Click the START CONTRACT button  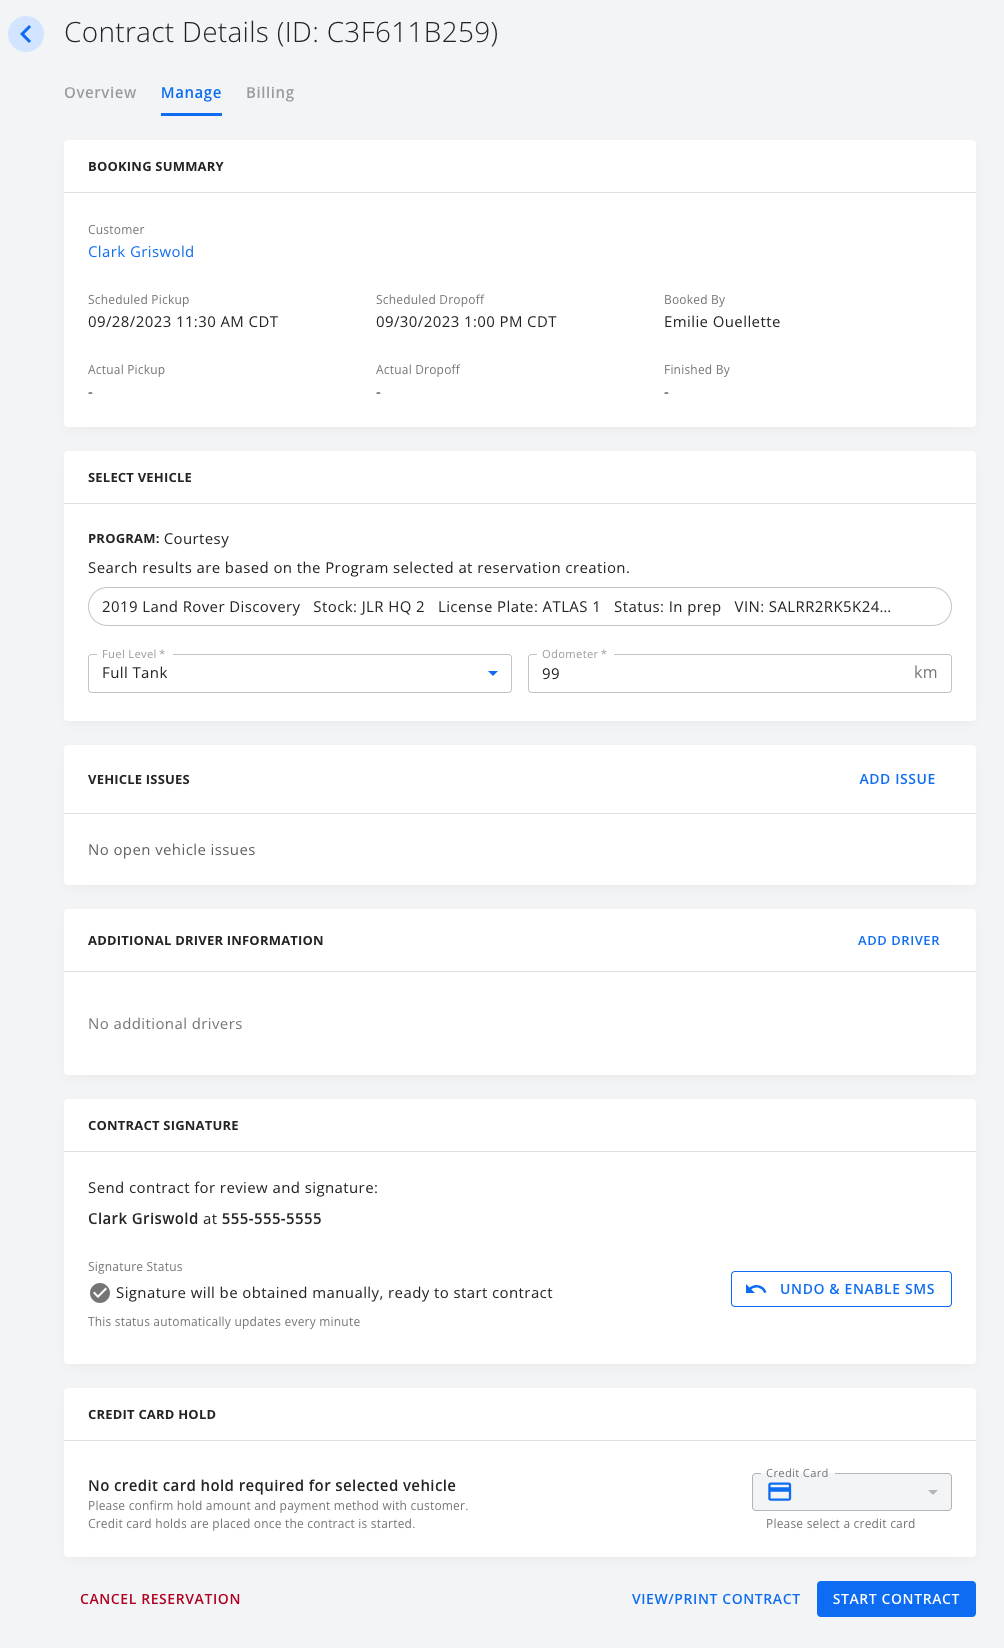(x=896, y=1599)
